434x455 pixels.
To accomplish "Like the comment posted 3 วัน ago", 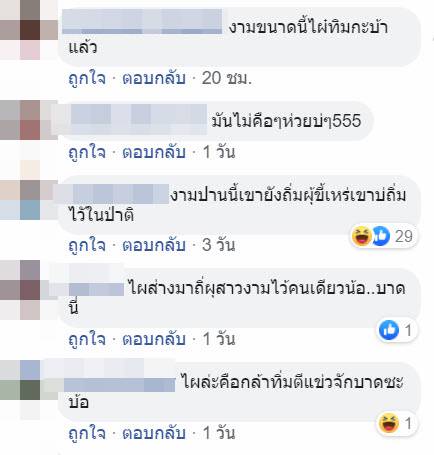I will click(x=87, y=245).
